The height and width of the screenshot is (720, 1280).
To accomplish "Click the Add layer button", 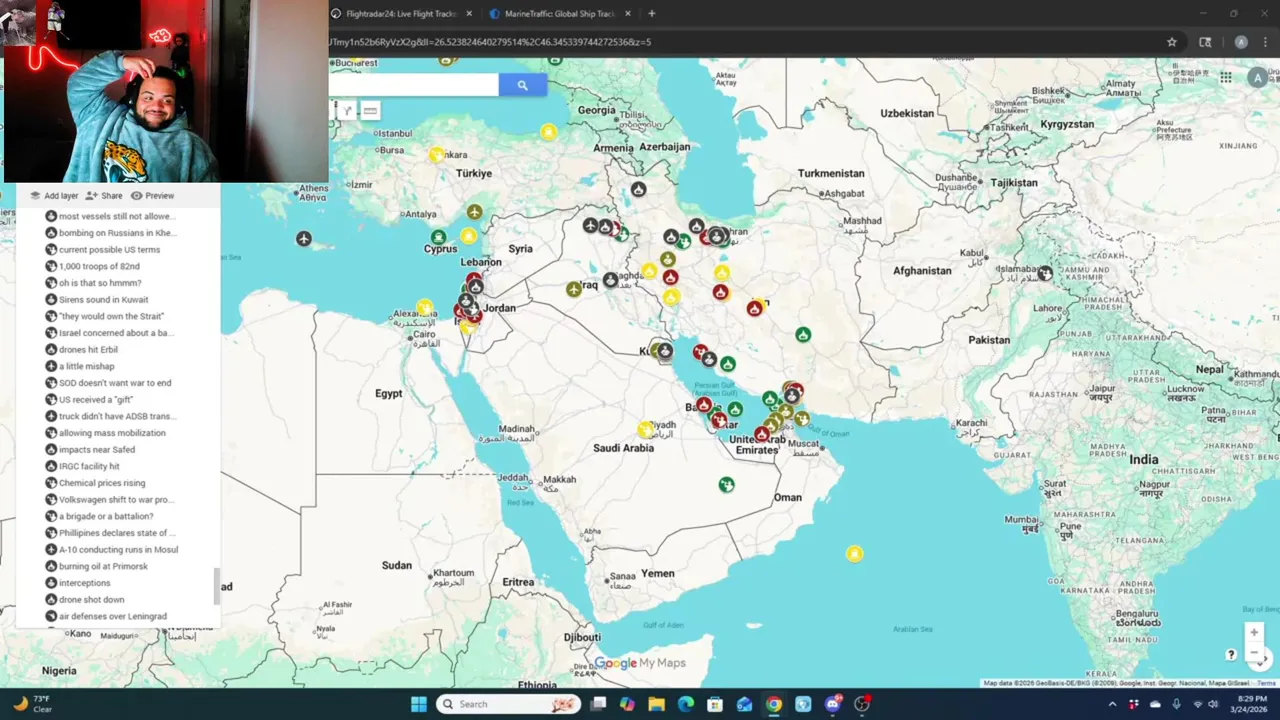I will click(x=54, y=196).
